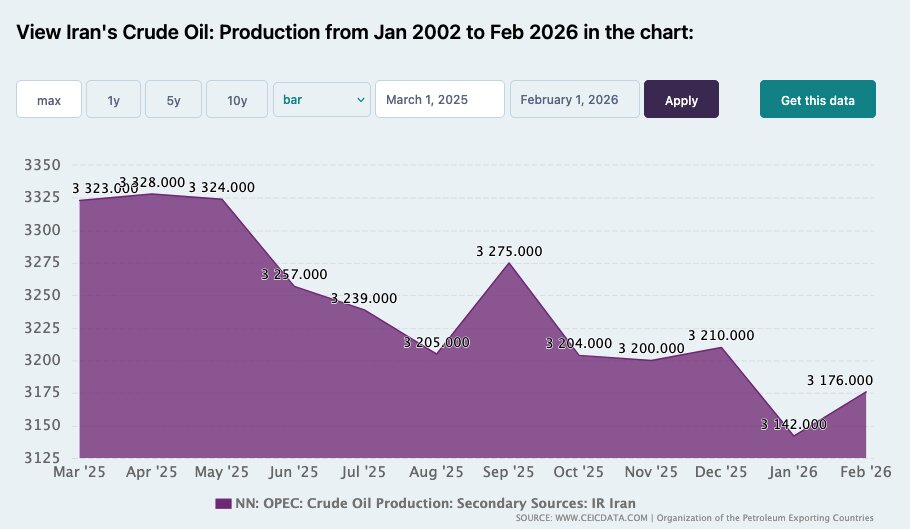Image resolution: width=910 pixels, height=529 pixels.
Task: Click the Get this data button
Action: pyautogui.click(x=817, y=100)
